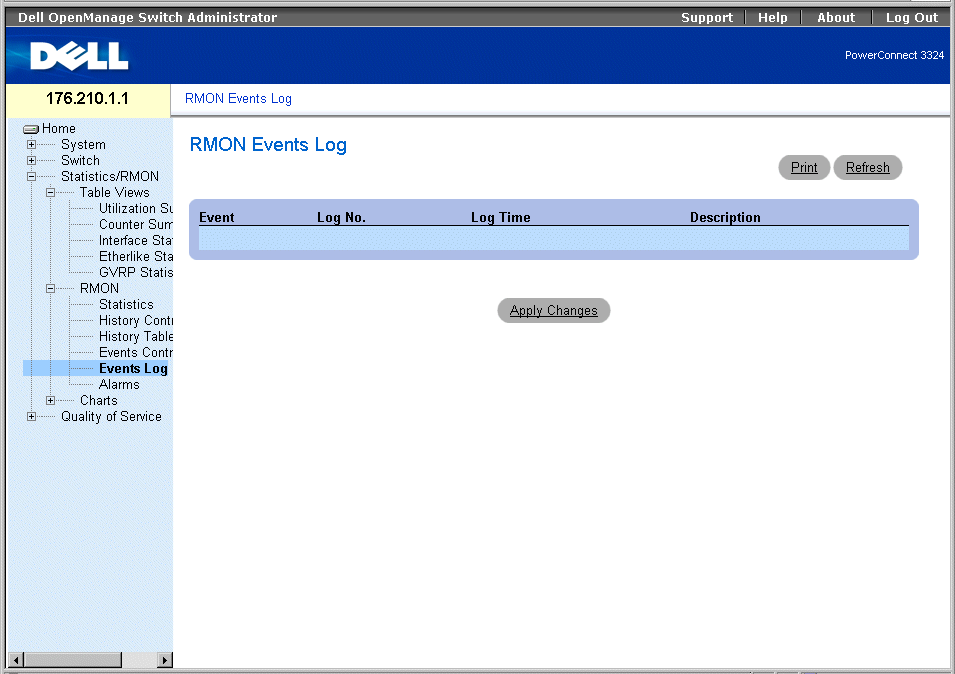Click the navigation horizontal scrollbar thumb
Viewport: 955px width, 674px height.
[73, 660]
